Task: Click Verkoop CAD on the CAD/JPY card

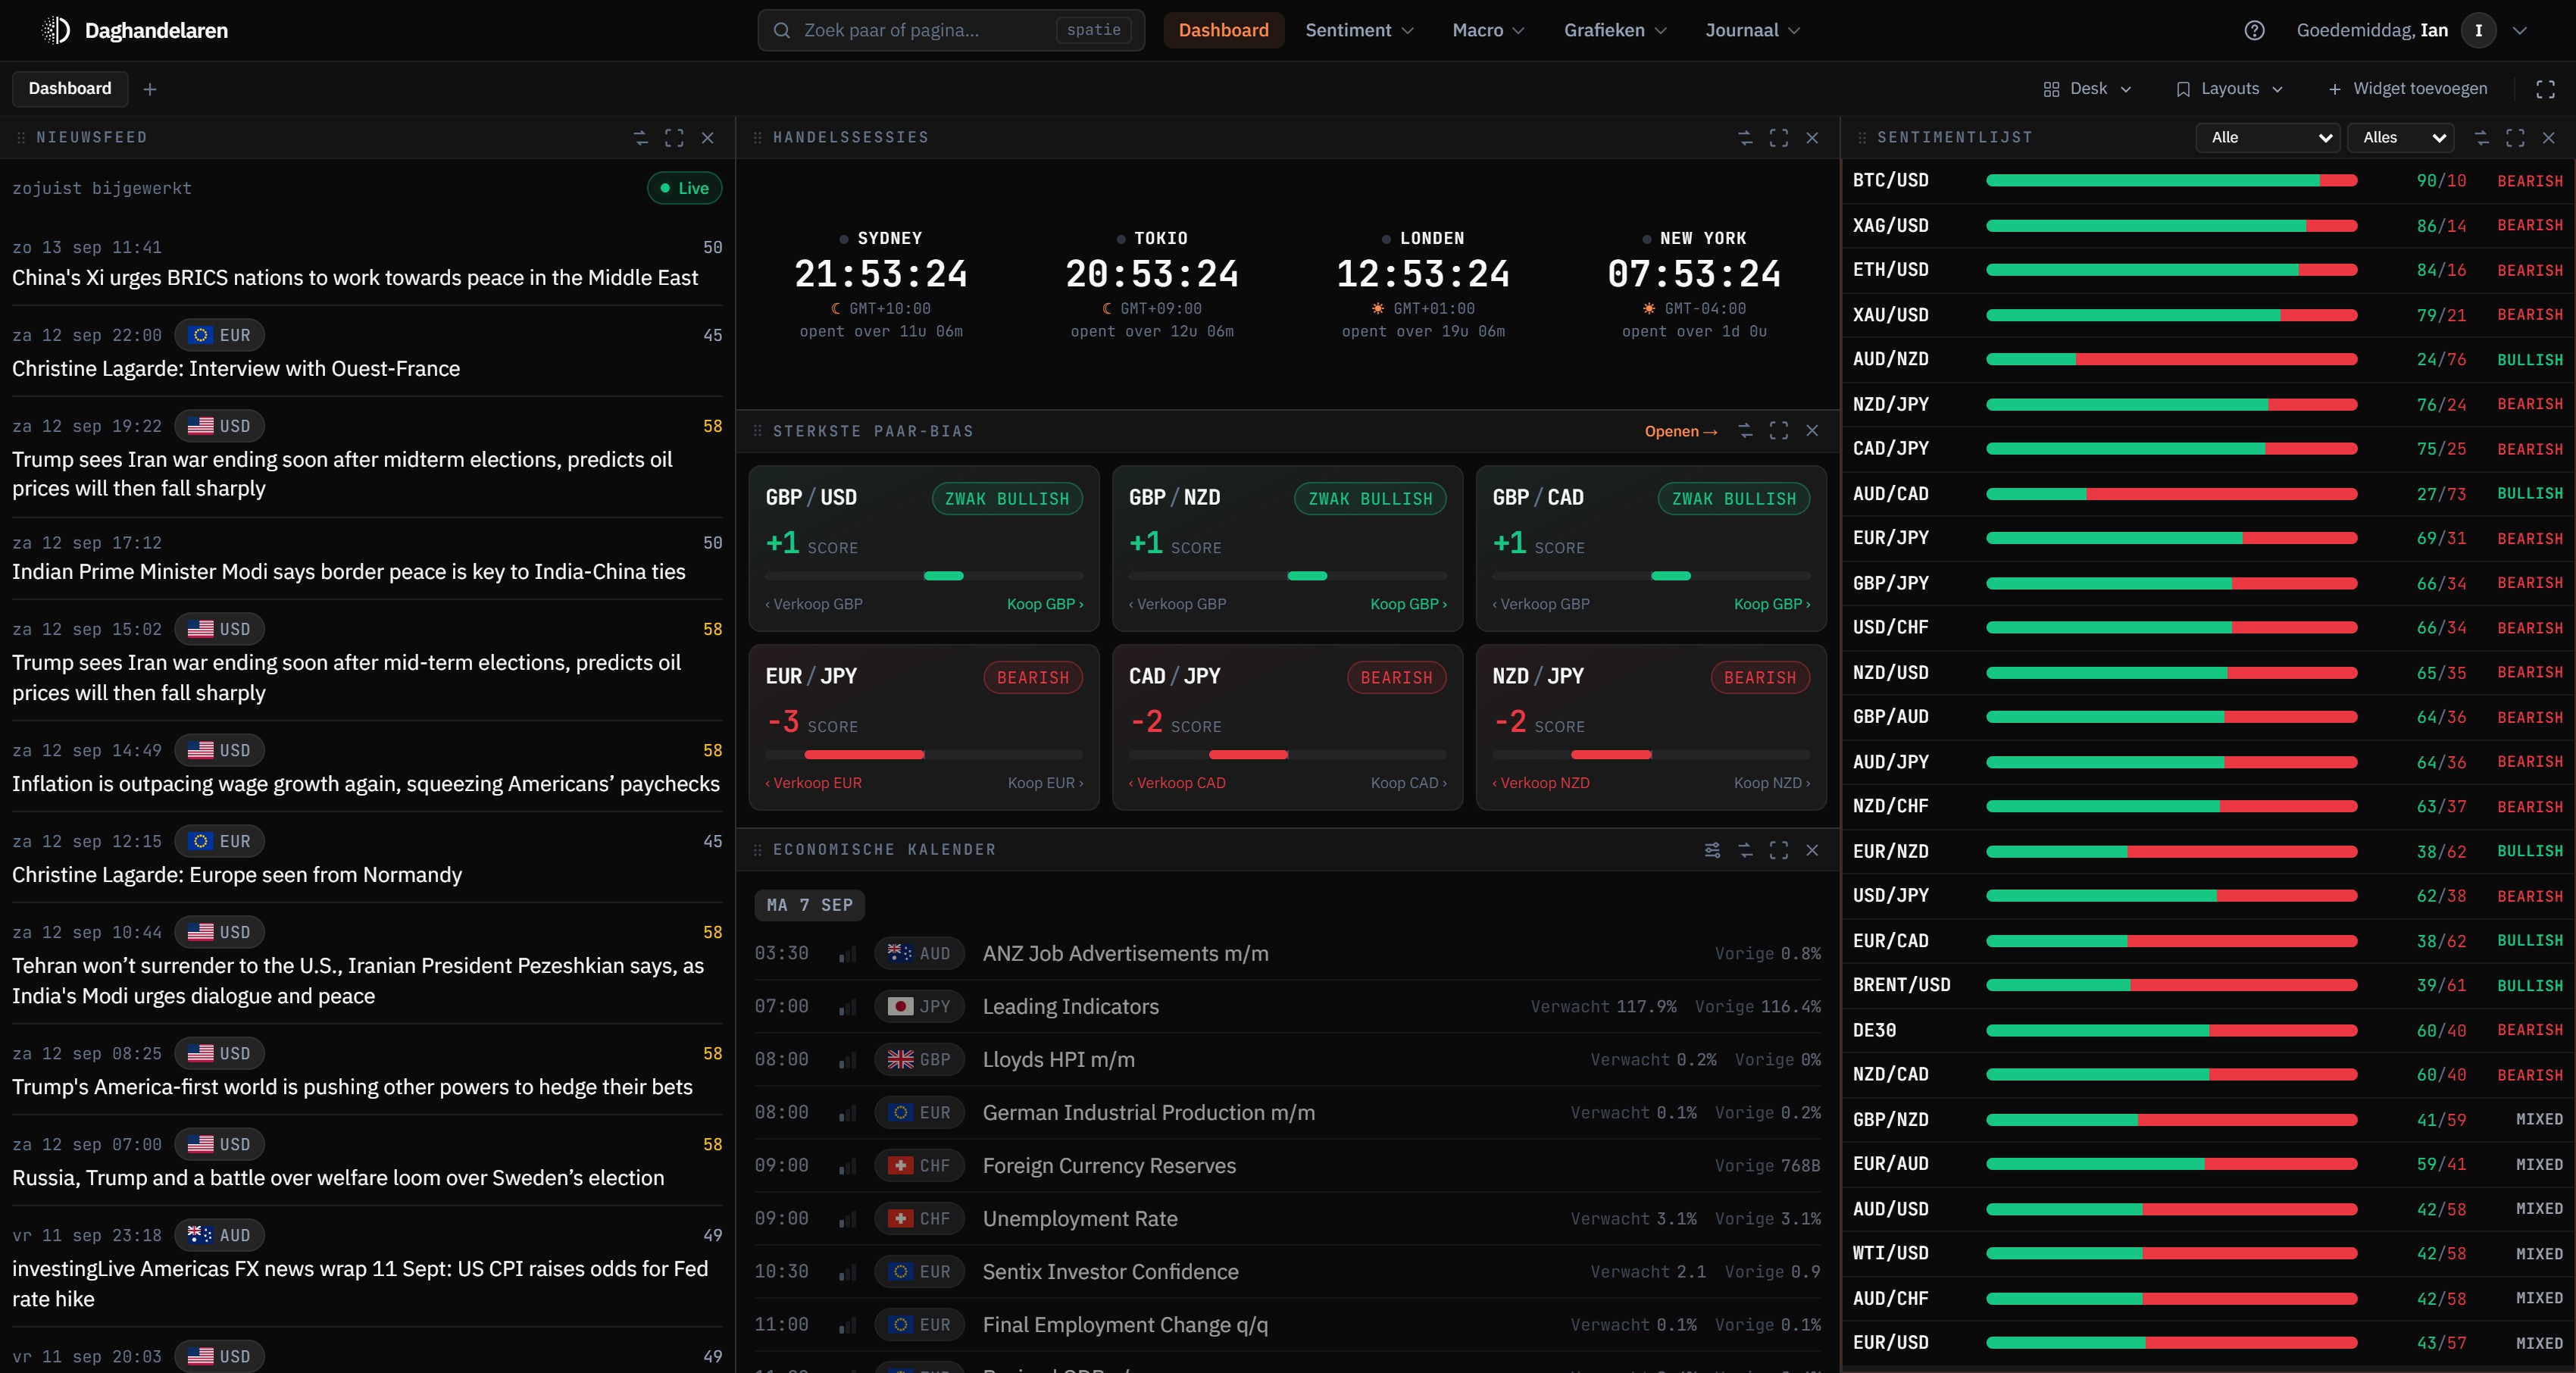Action: [1177, 783]
